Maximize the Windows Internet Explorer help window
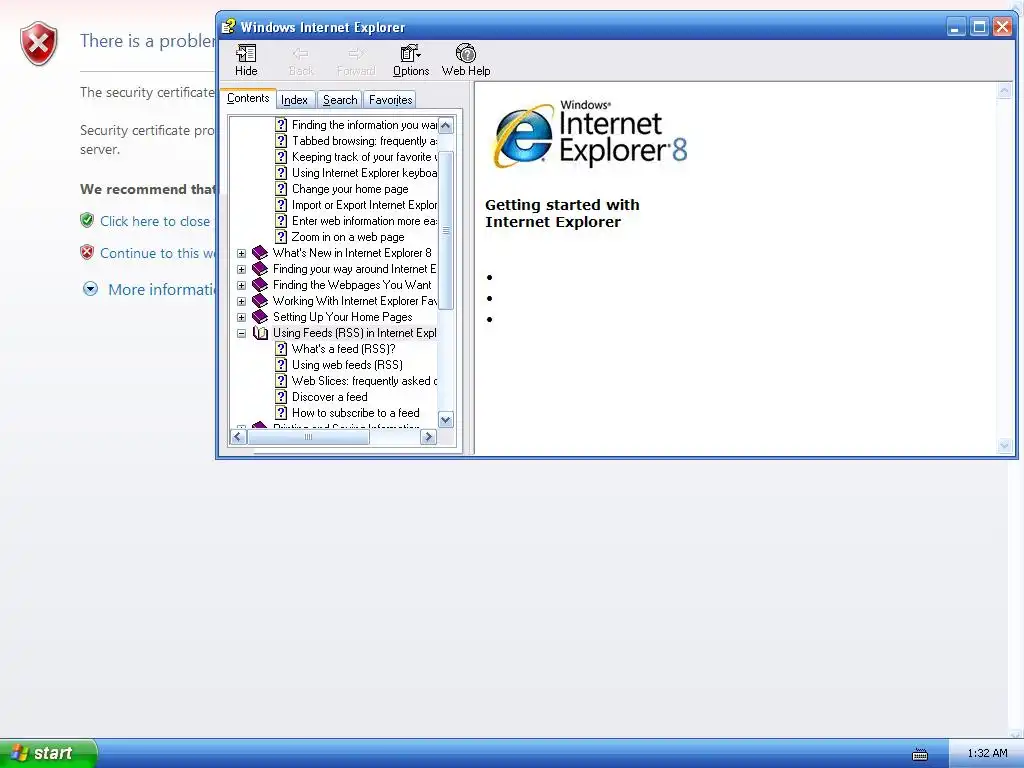Image resolution: width=1024 pixels, height=768 pixels. coord(979,27)
